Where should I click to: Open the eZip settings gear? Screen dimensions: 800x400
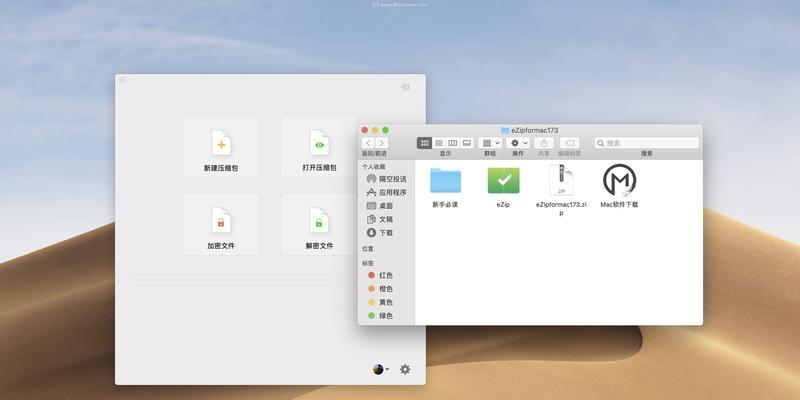point(405,369)
